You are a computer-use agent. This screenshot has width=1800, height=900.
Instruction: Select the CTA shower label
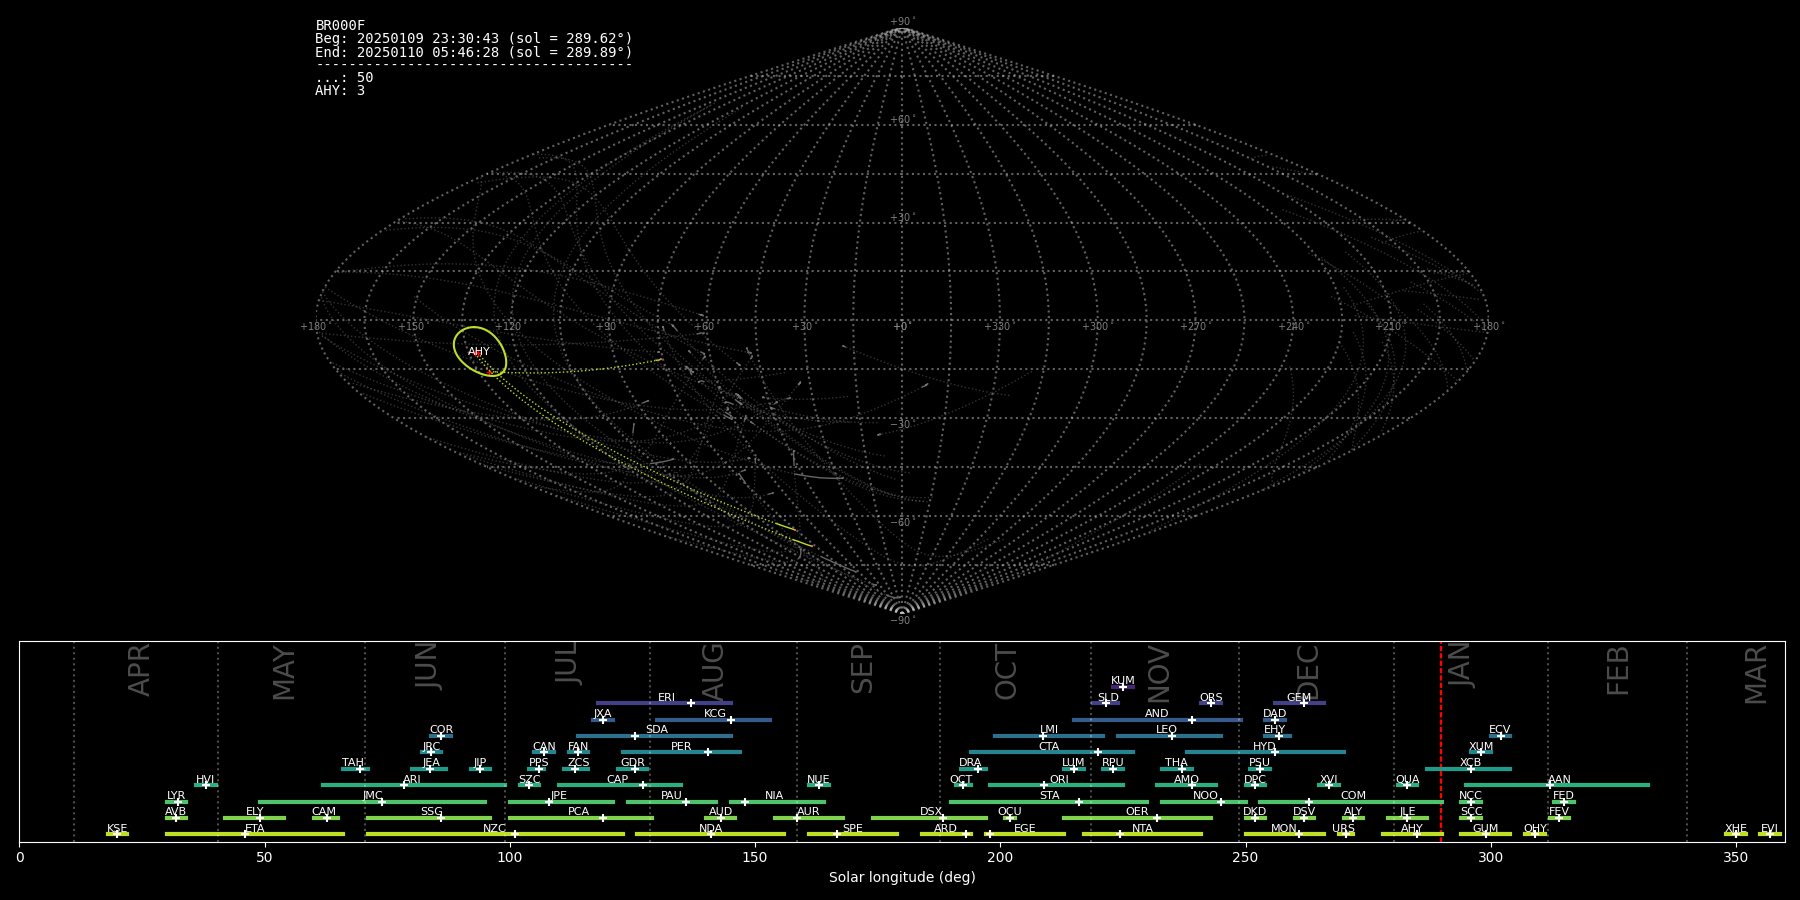click(x=1049, y=747)
